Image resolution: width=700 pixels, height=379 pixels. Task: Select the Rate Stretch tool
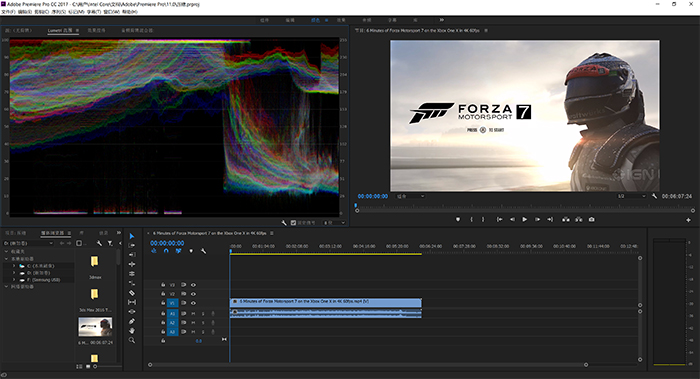point(132,283)
